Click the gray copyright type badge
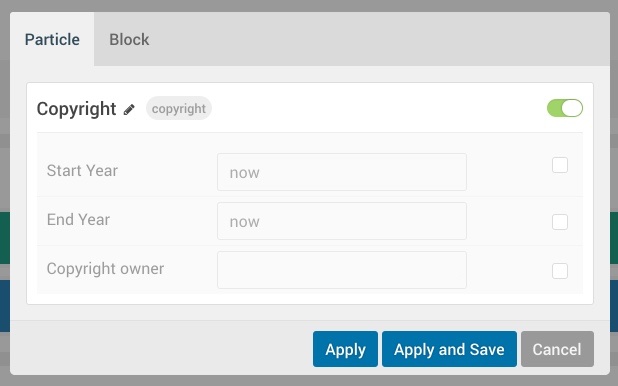The image size is (618, 386). pos(179,108)
